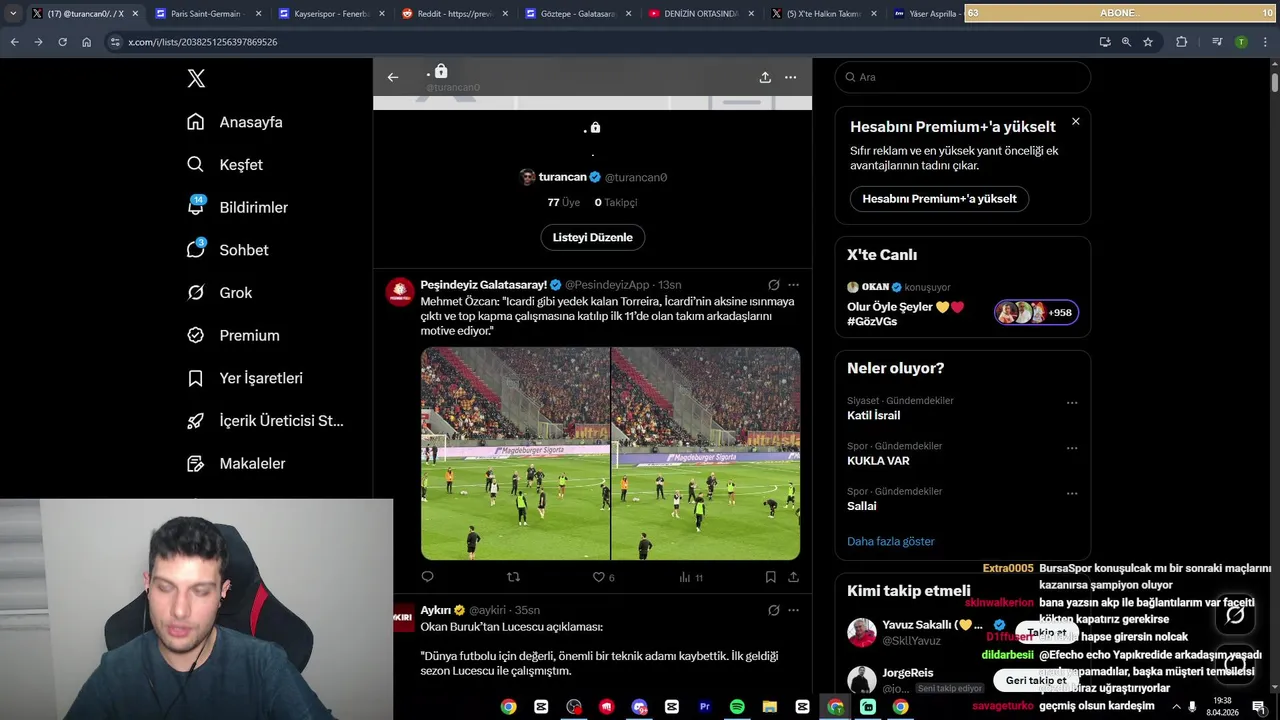Join OKAN live space Olur Öyle Şeyler
The width and height of the screenshot is (1280, 720).
[x=962, y=304]
